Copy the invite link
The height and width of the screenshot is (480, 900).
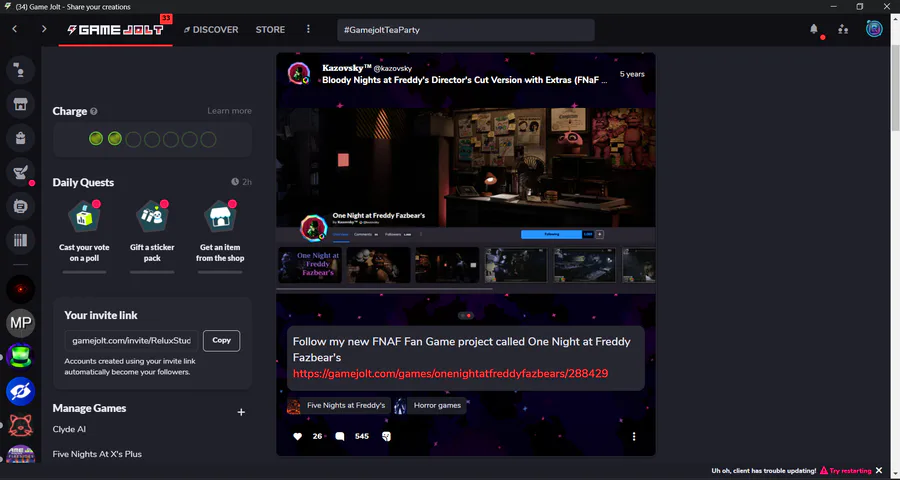pyautogui.click(x=222, y=340)
